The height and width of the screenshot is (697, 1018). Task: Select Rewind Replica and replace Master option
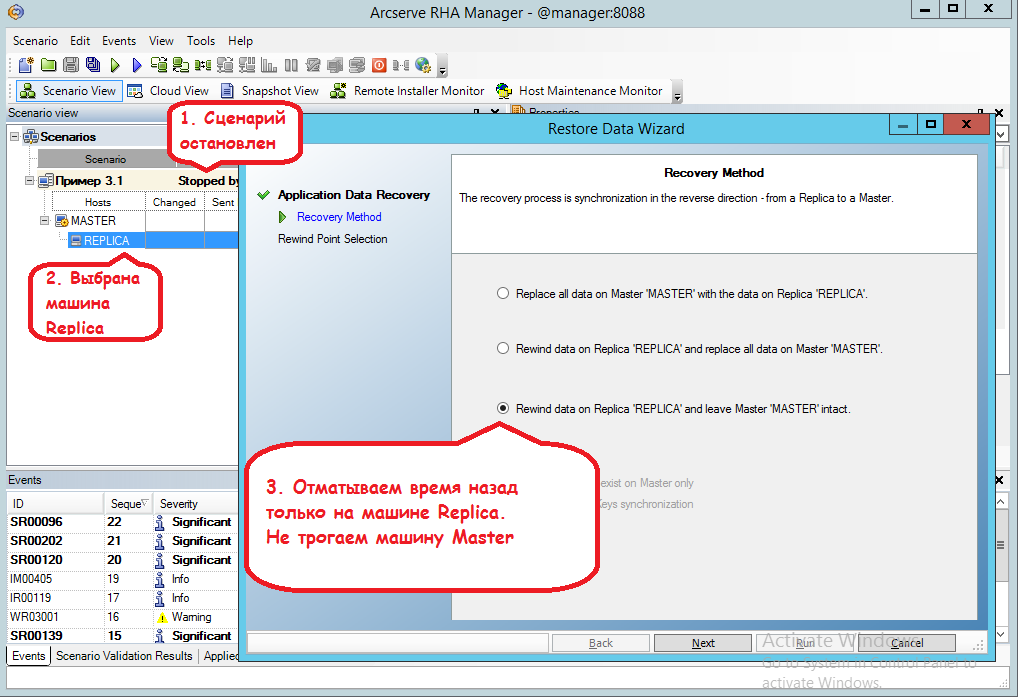(x=503, y=348)
